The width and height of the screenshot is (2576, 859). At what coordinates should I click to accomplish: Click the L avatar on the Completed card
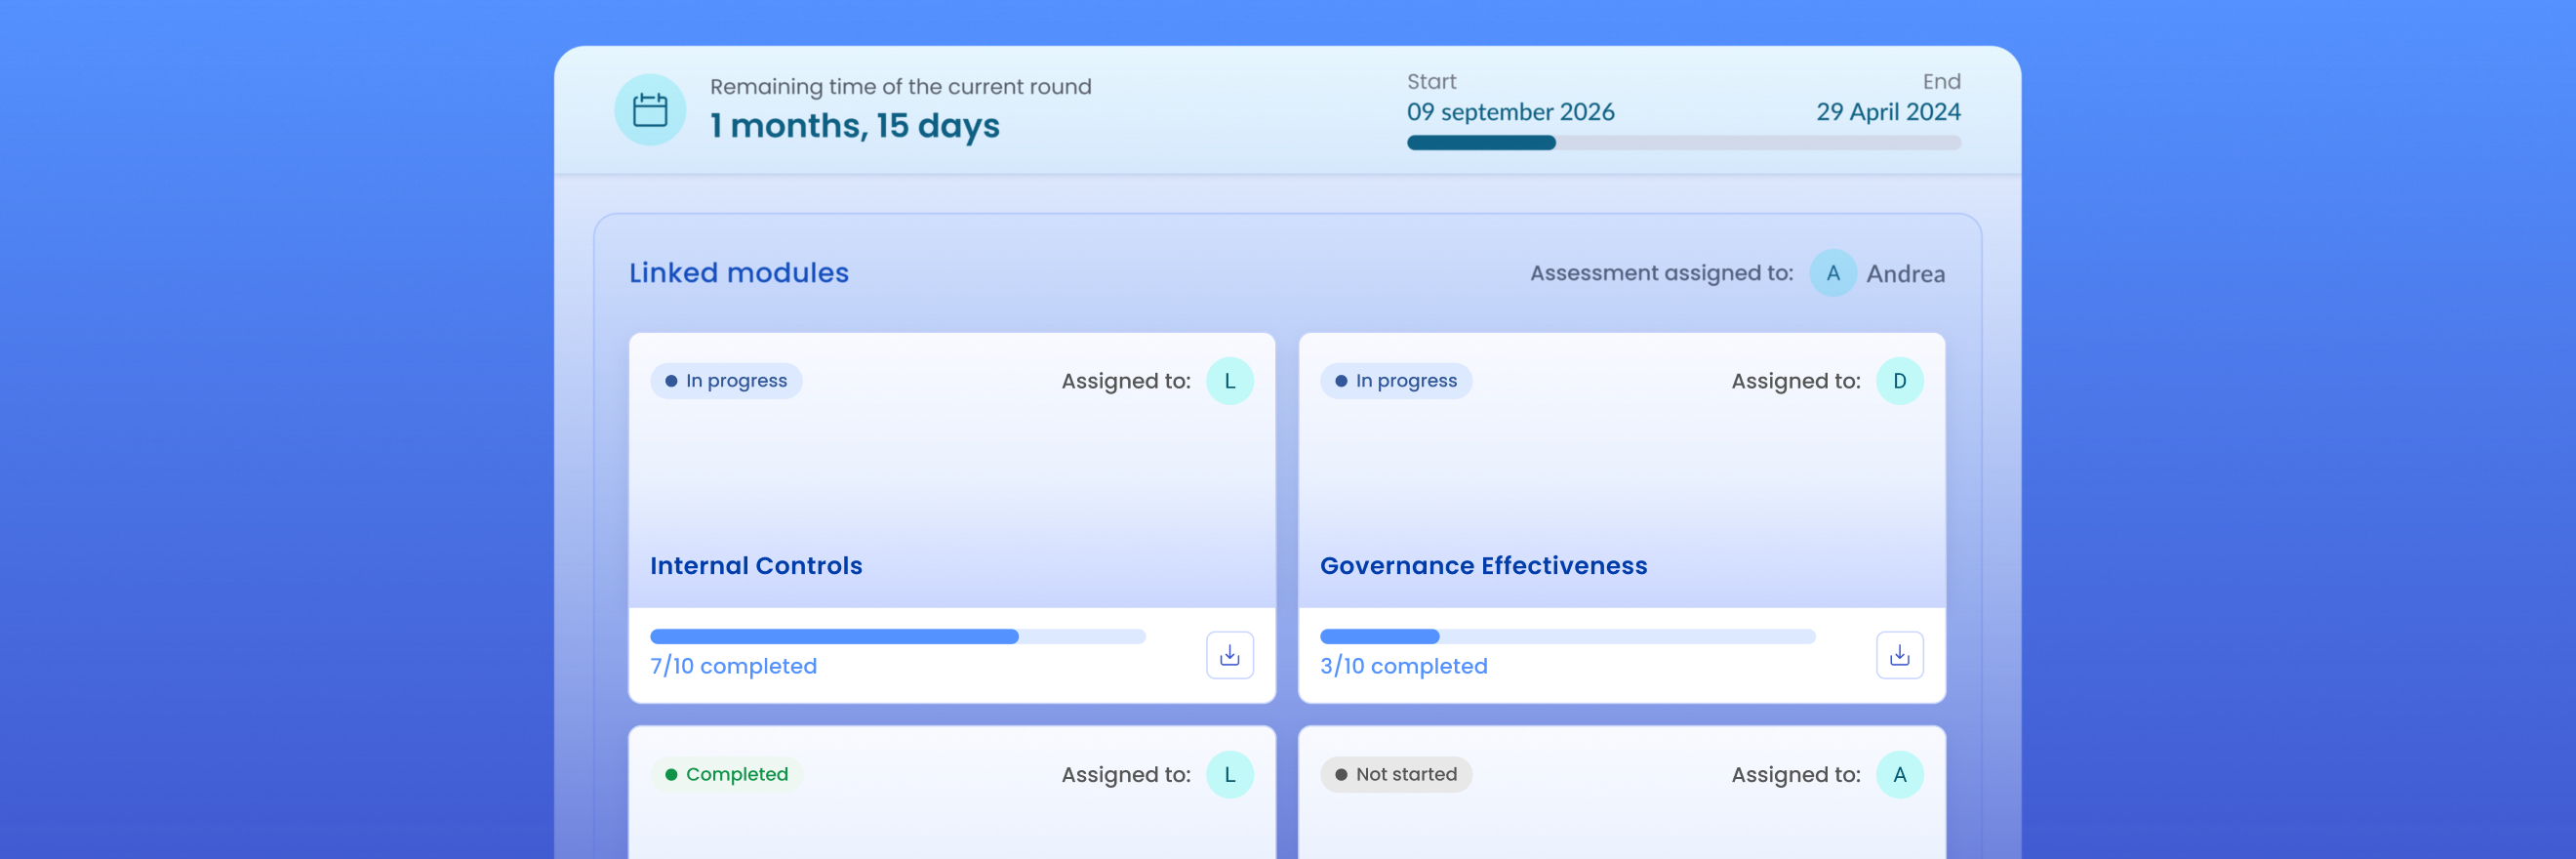[1229, 774]
